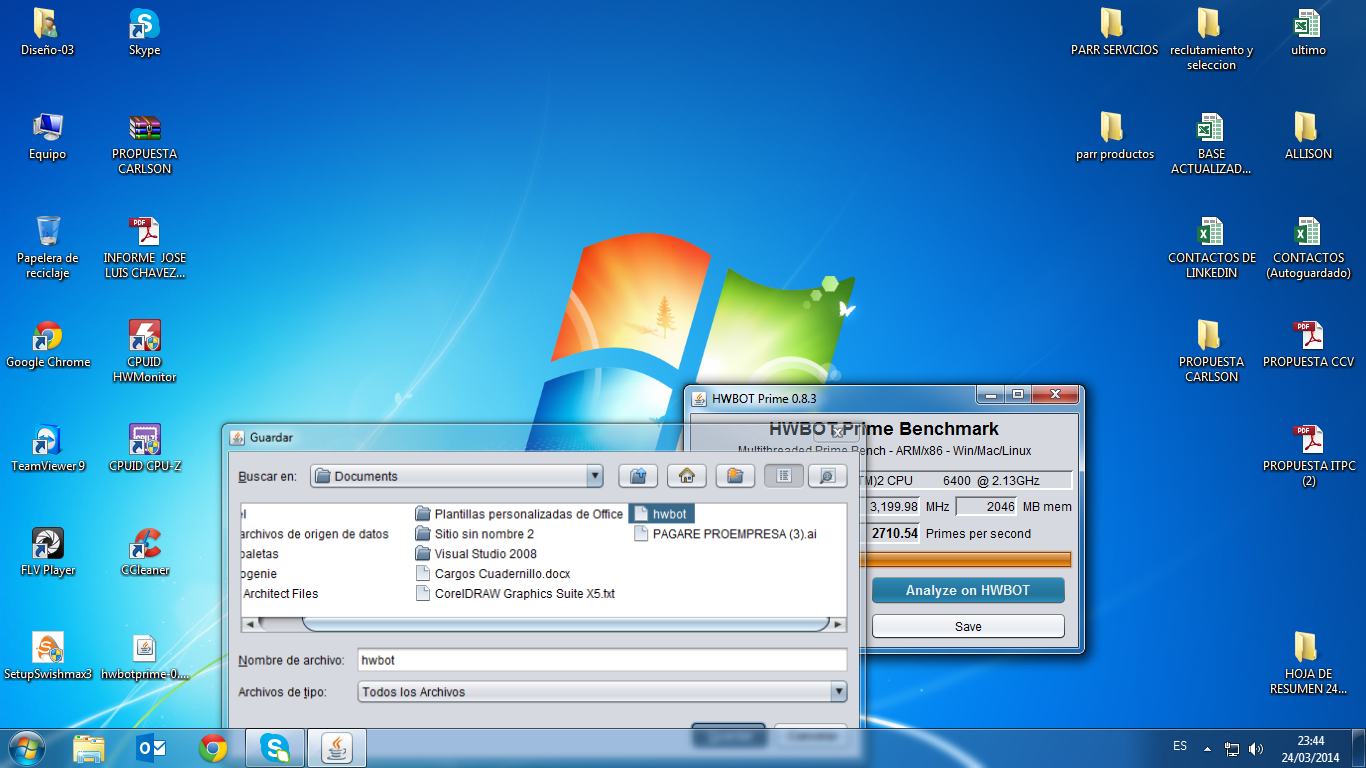This screenshot has height=768, width=1366.
Task: Open the SetupSwishmax3 desktop icon
Action: click(47, 656)
